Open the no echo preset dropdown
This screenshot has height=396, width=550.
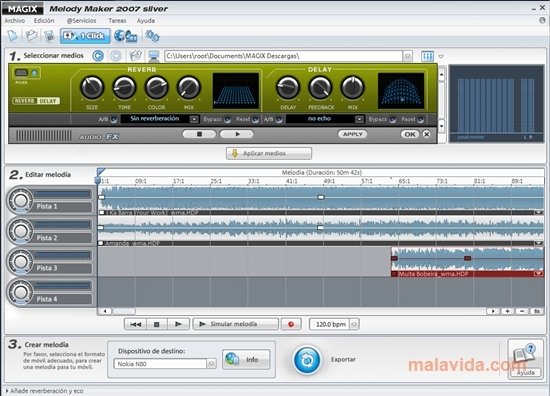pyautogui.click(x=359, y=120)
